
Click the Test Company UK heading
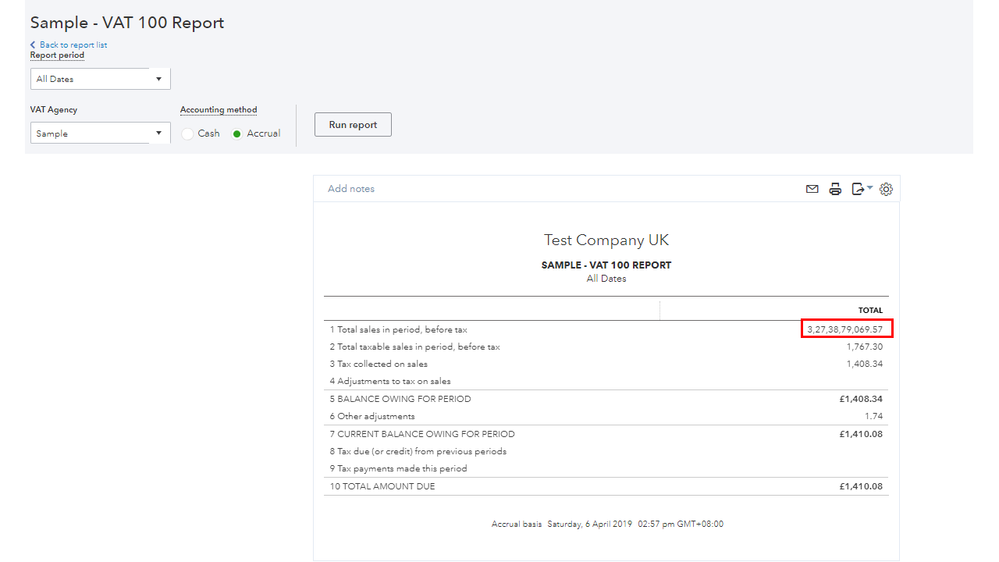click(606, 240)
